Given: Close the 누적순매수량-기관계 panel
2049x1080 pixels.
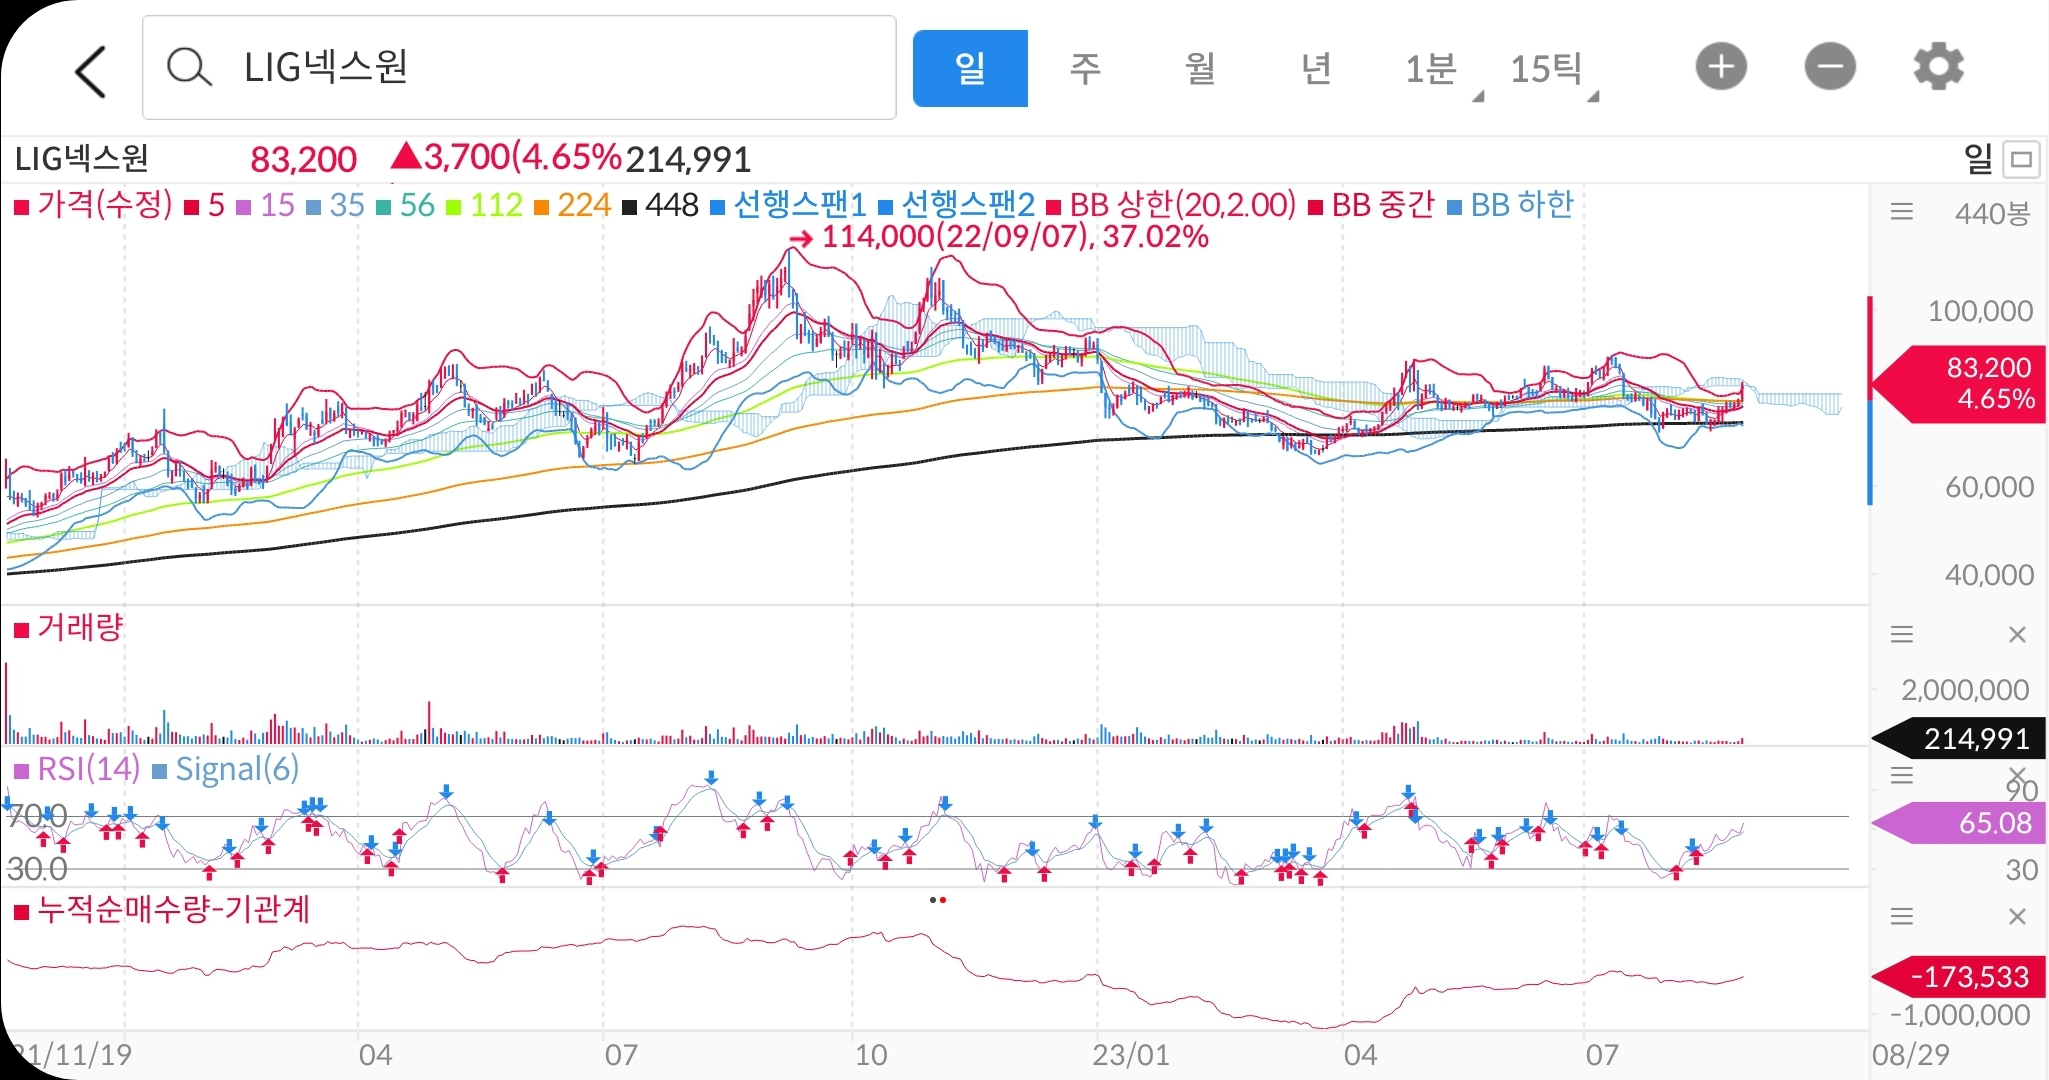Looking at the screenshot, I should (x=2017, y=916).
